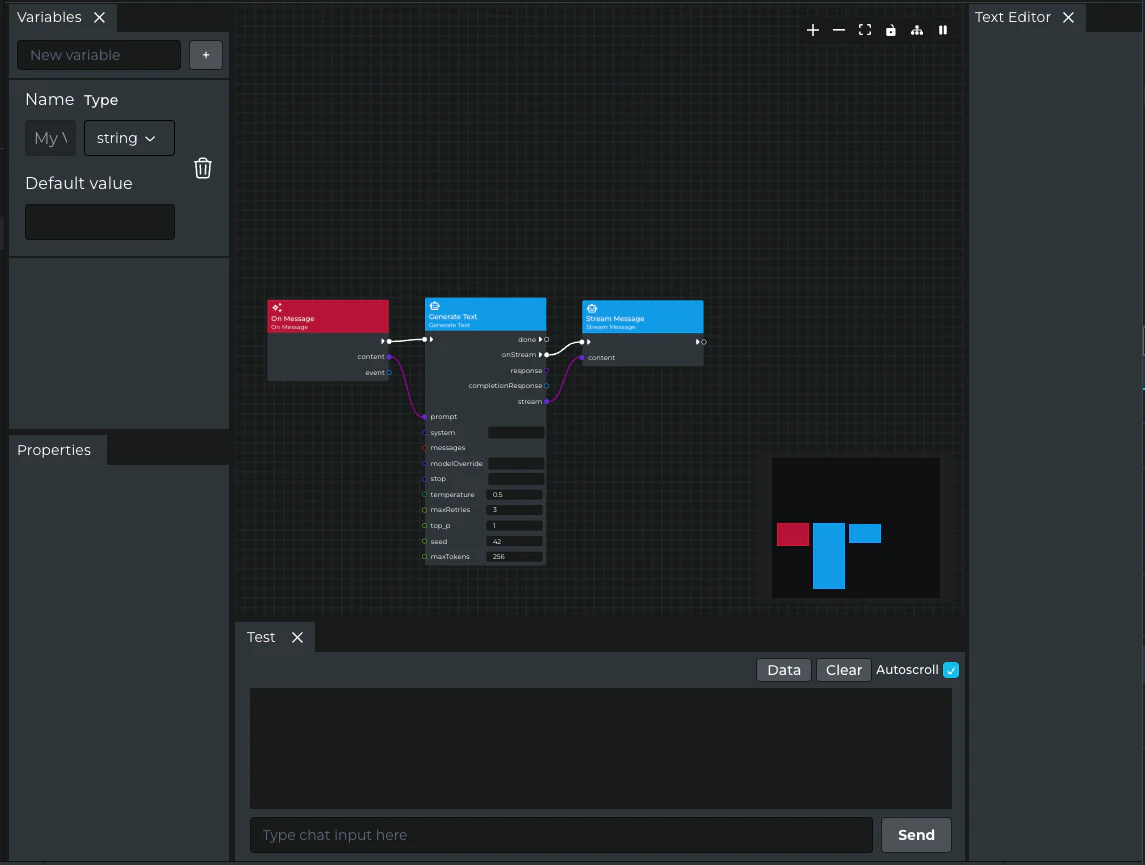Open the variable type dropdown showing string

tap(129, 138)
